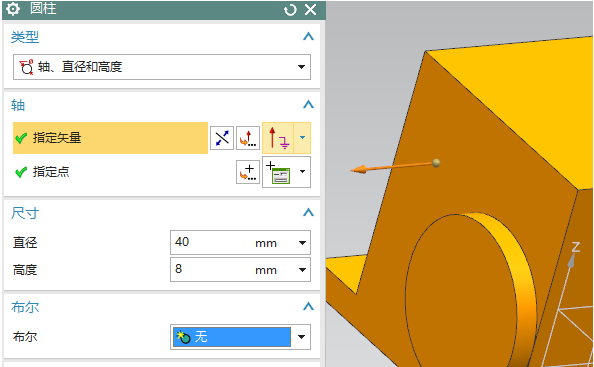Open the Vector Dialog icon
The width and height of the screenshot is (594, 367).
point(248,138)
